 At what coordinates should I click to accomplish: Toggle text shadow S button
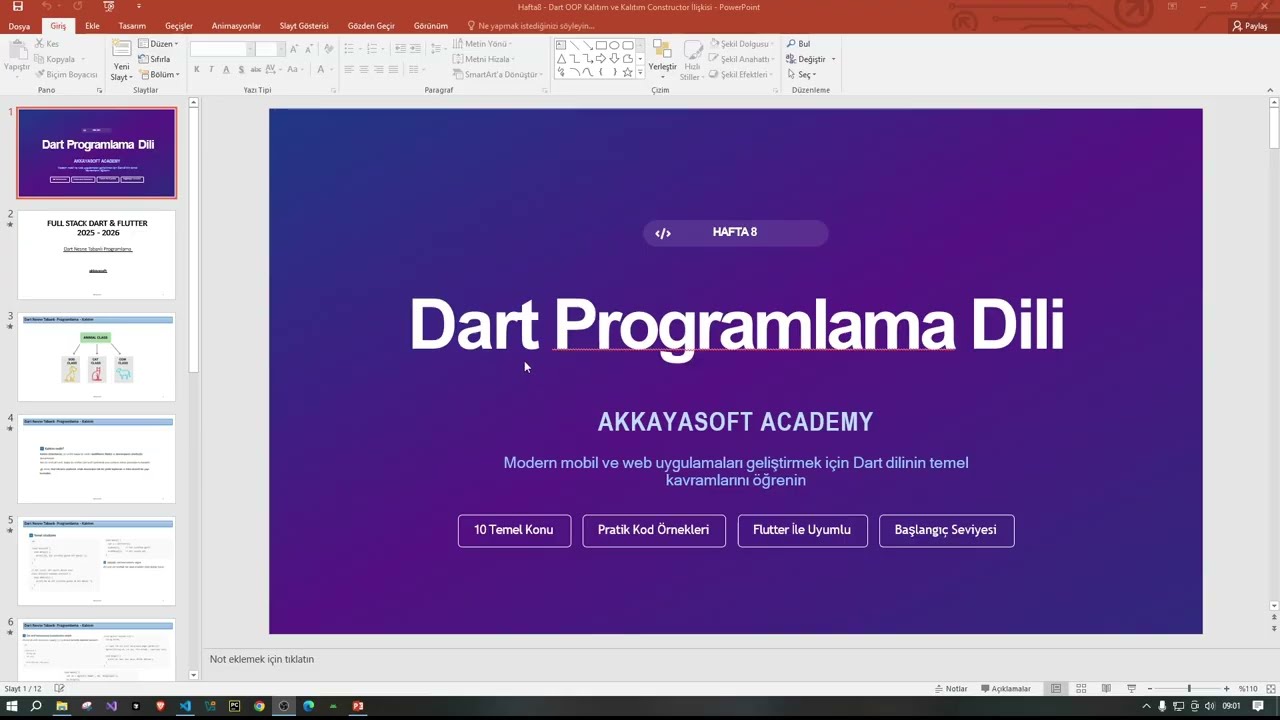[x=241, y=69]
